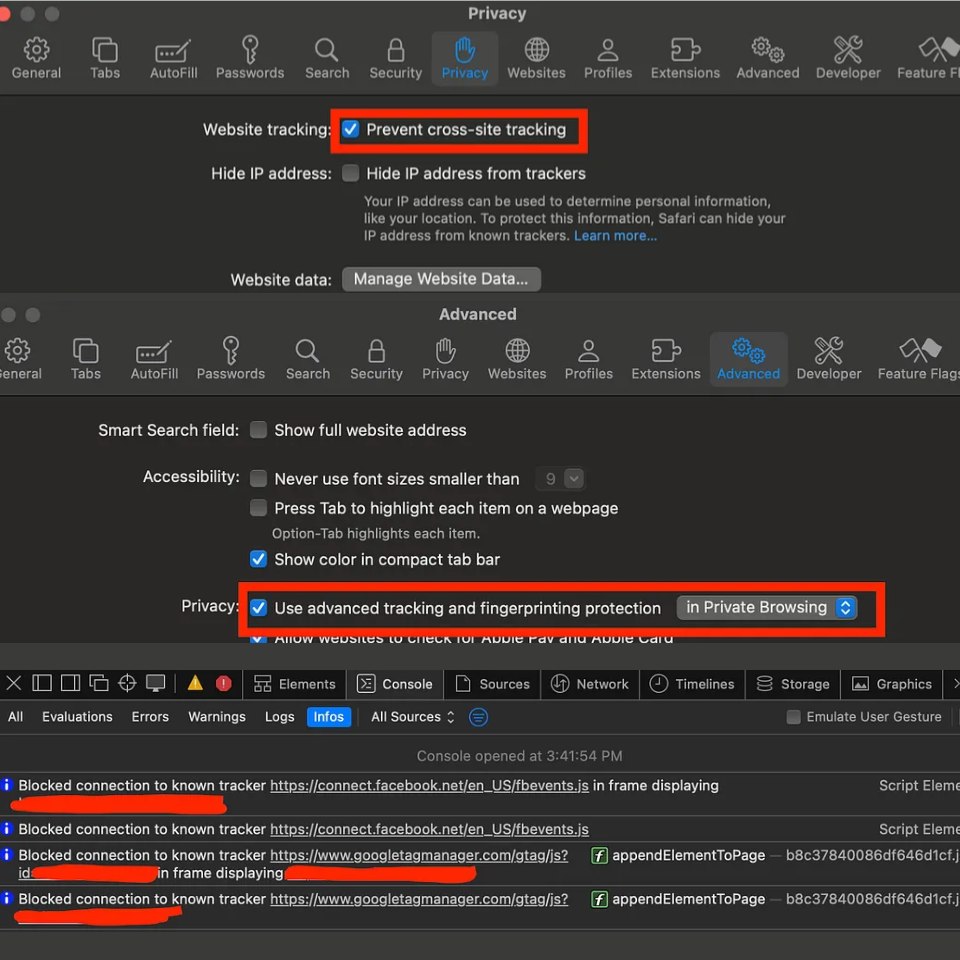This screenshot has width=960, height=960.
Task: Filter console by Warnings
Action: point(217,717)
